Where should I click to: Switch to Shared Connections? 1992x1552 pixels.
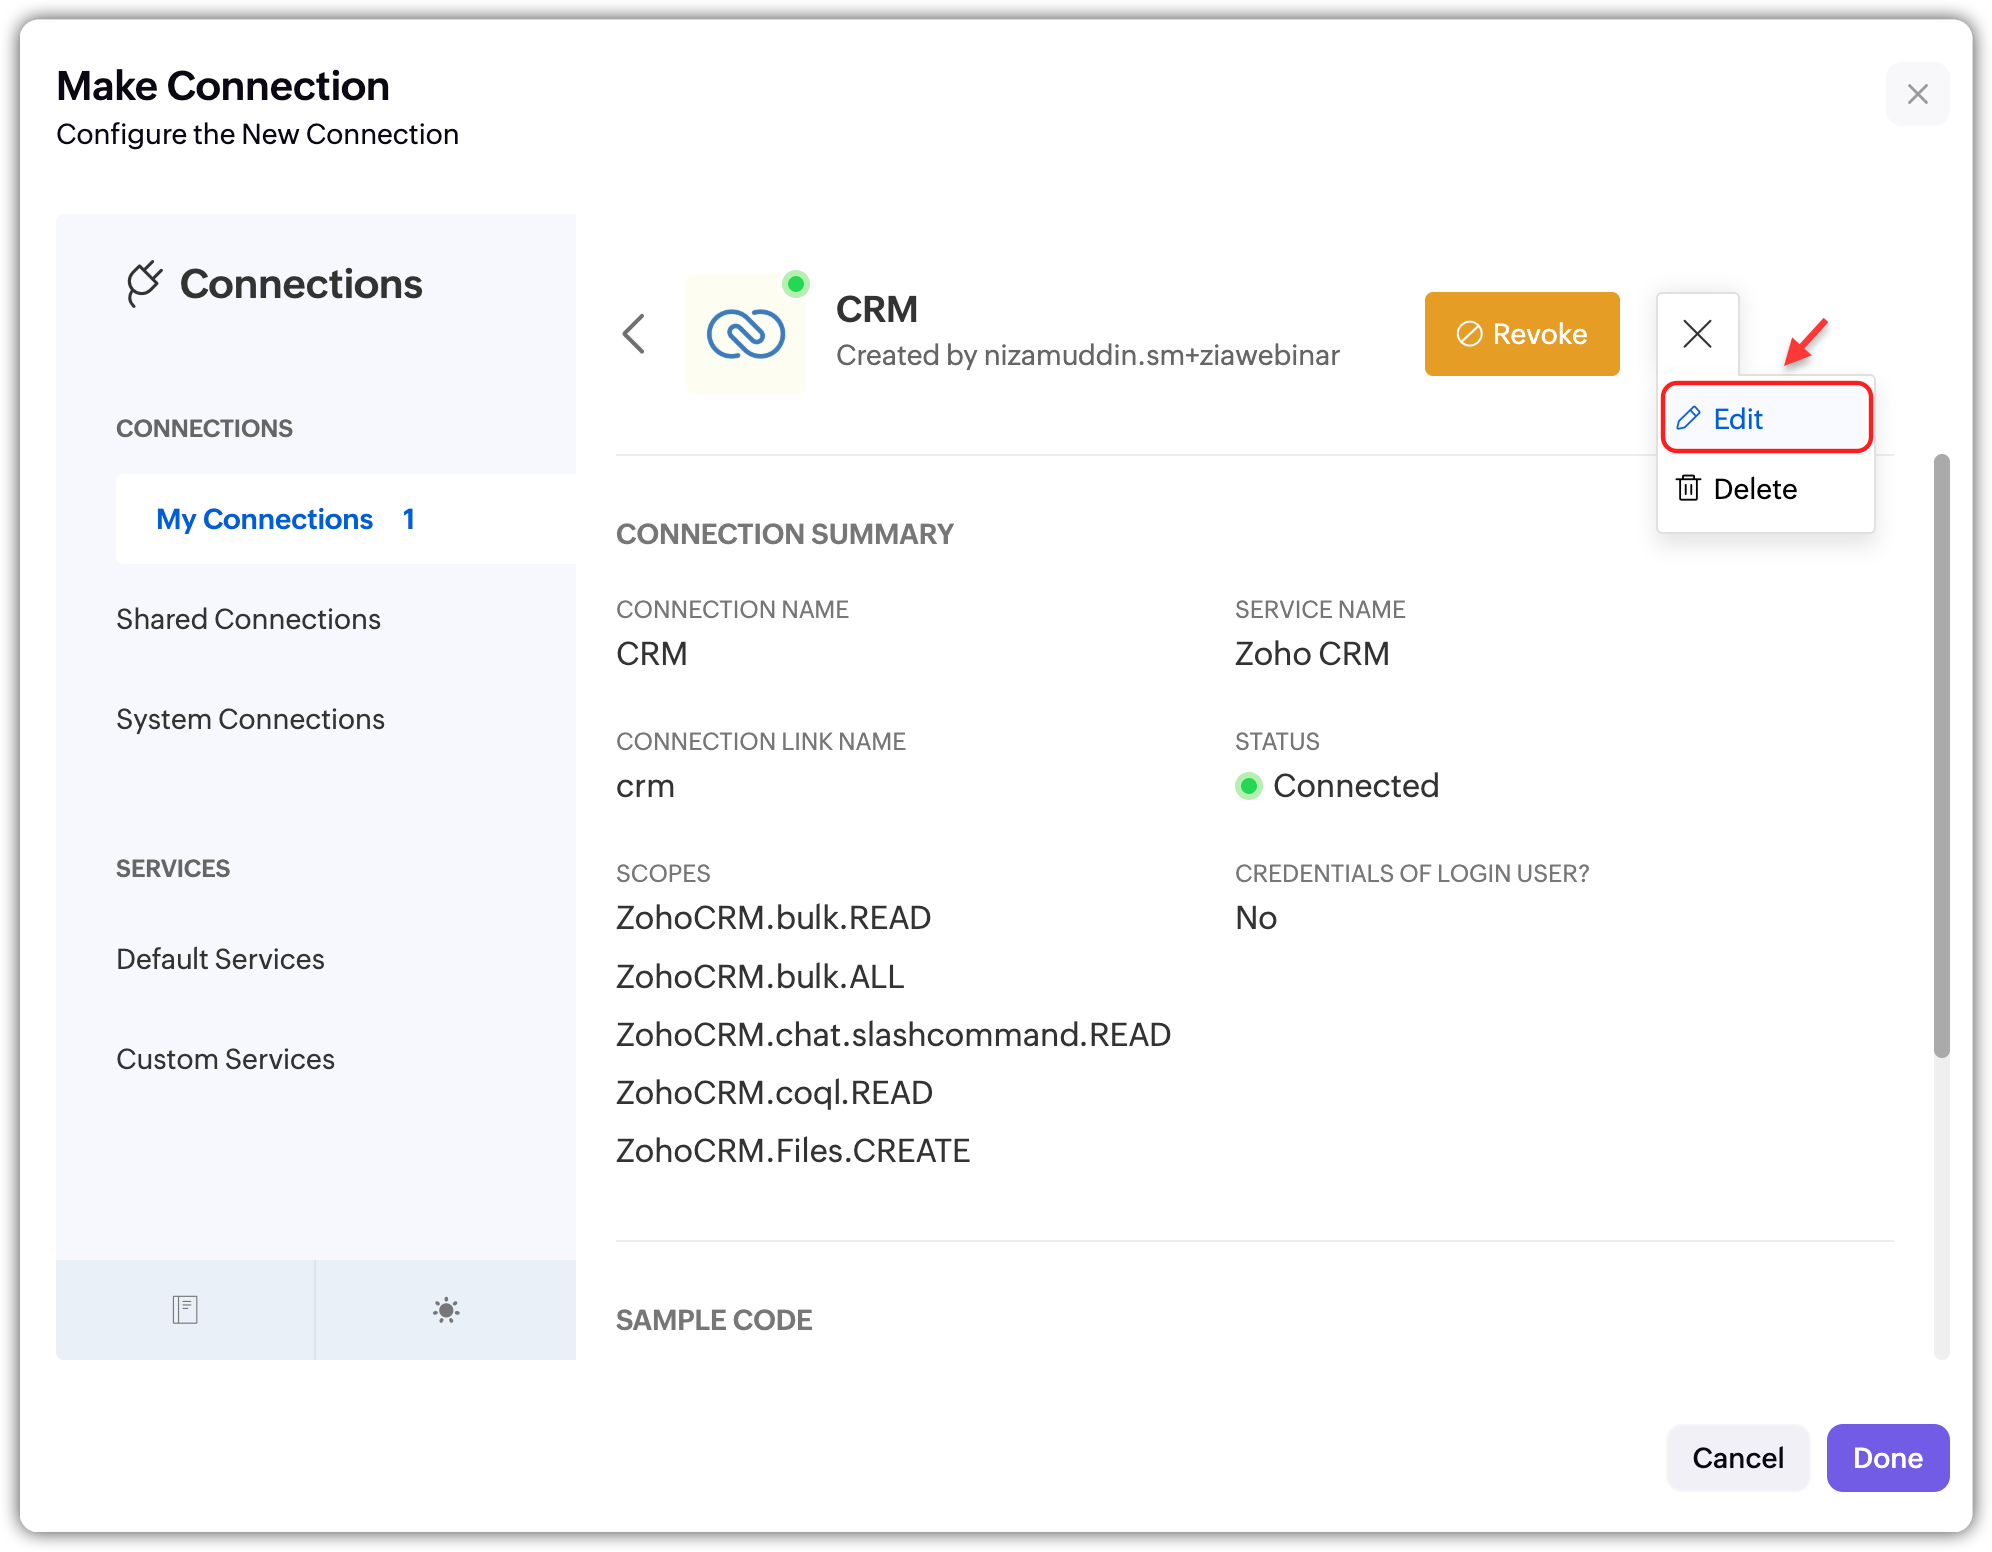[x=248, y=619]
